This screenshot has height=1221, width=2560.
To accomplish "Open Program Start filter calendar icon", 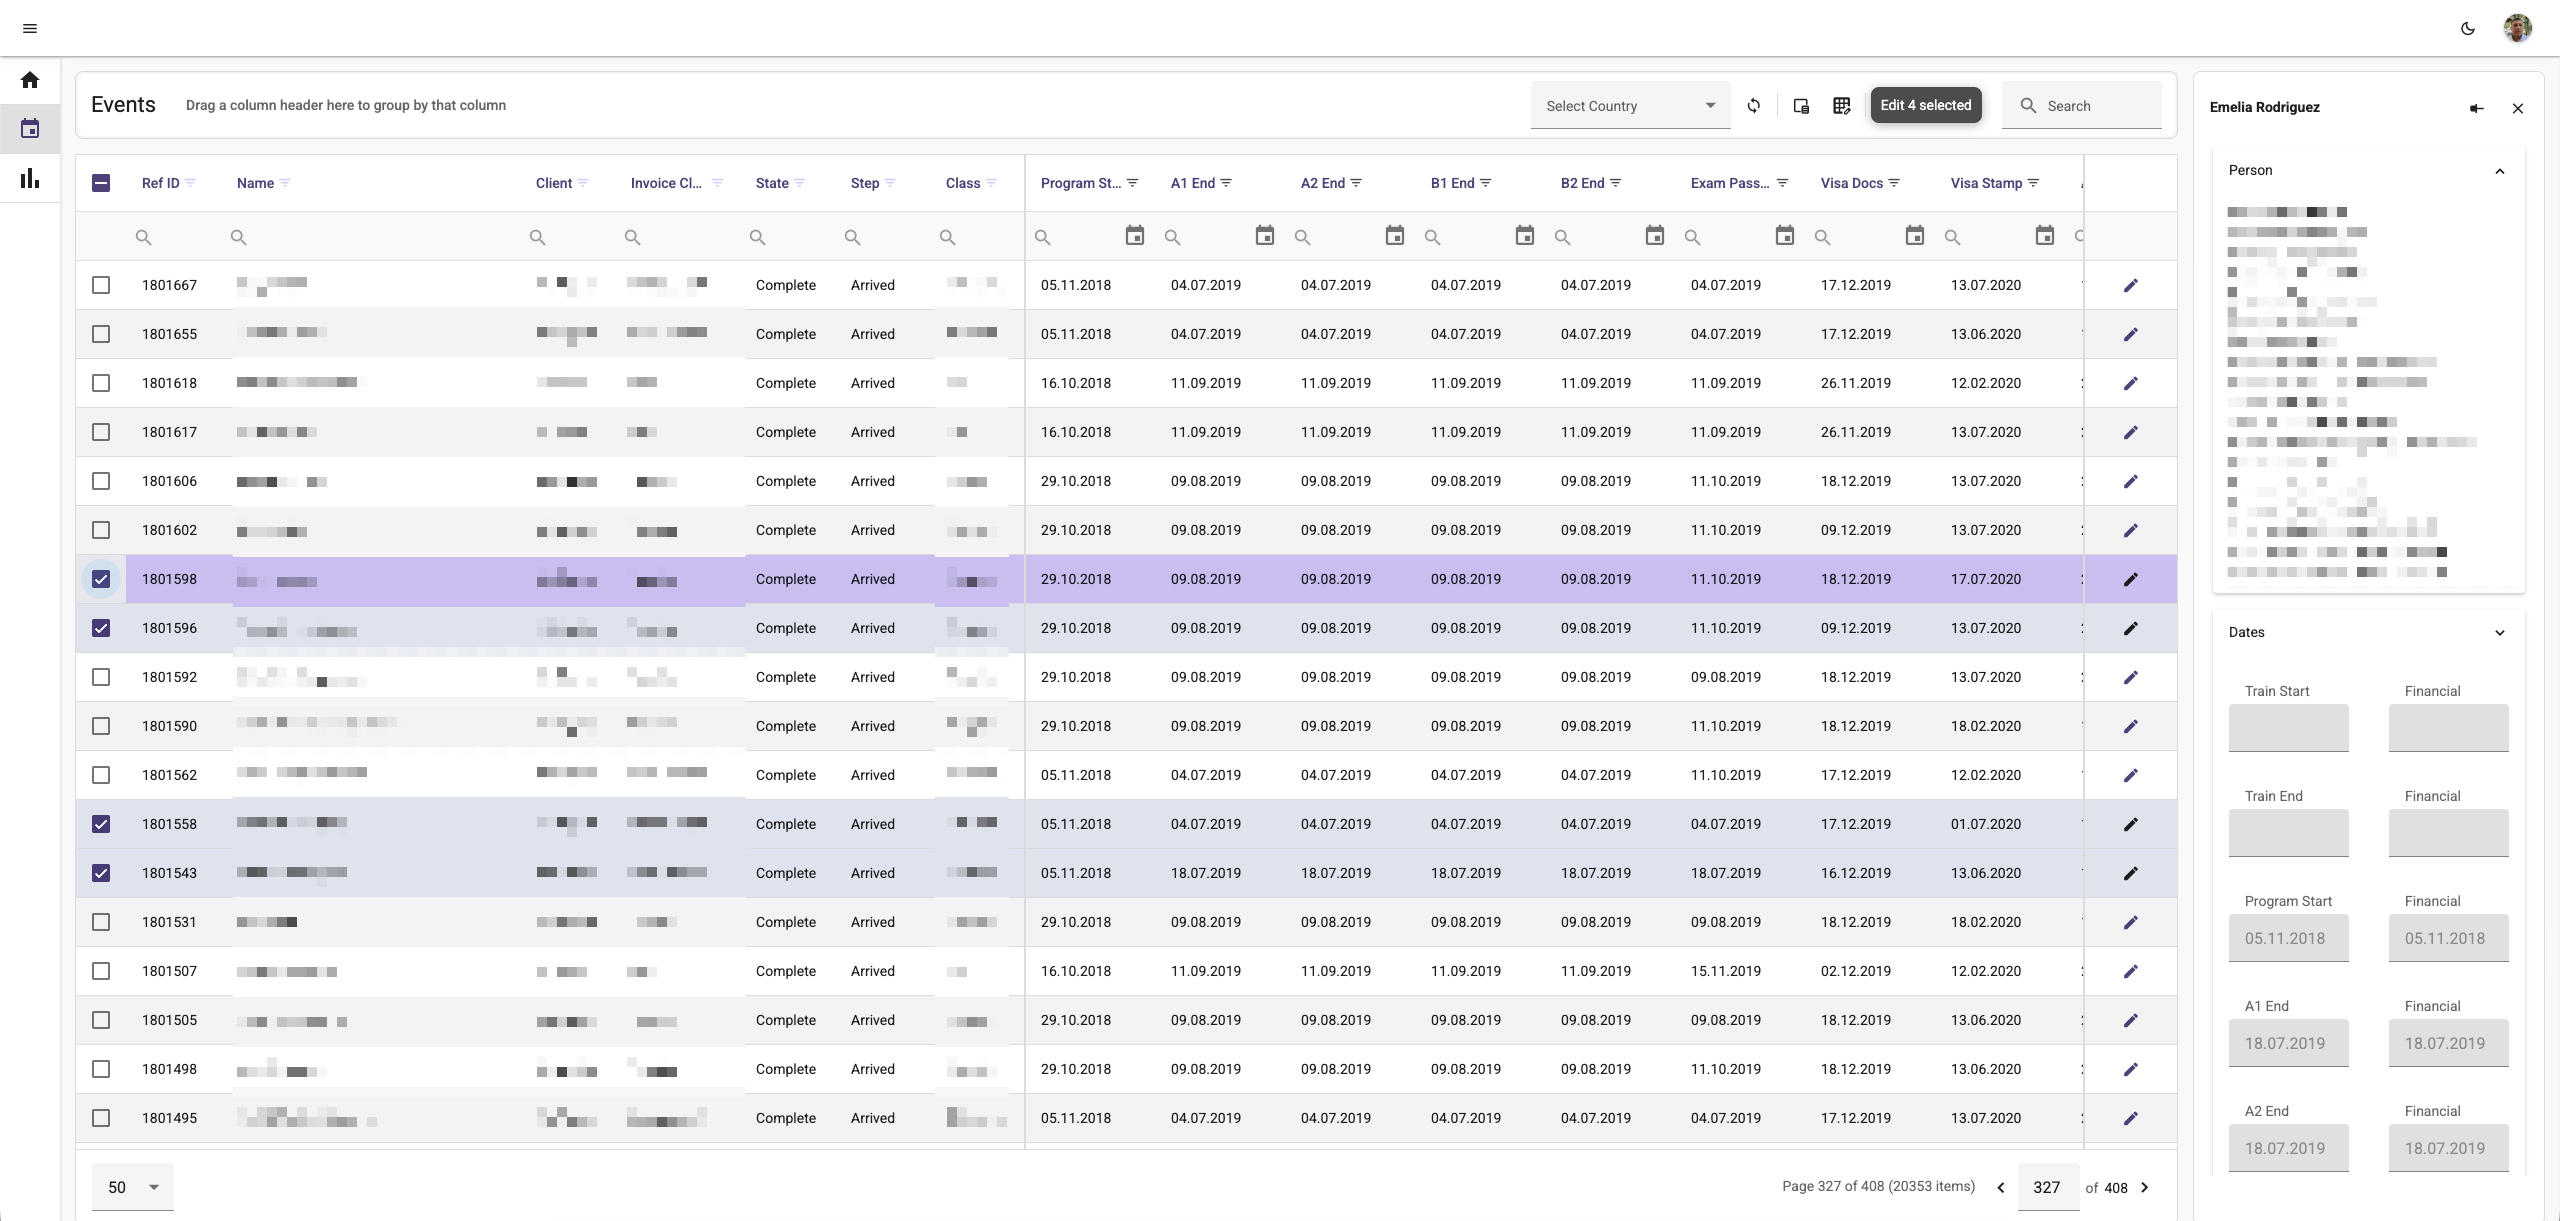I will point(1134,236).
